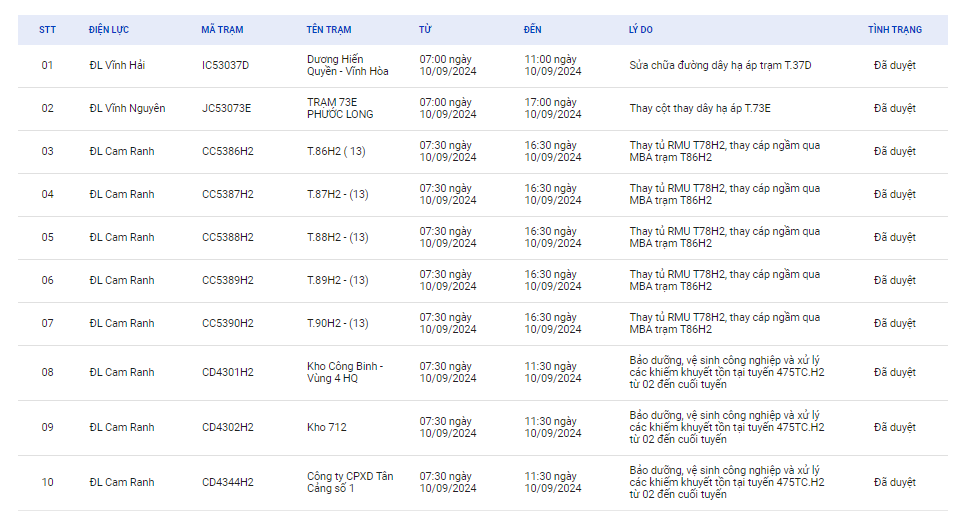Click station code IC53037D
Screen dimensions: 967x511
[226, 65]
